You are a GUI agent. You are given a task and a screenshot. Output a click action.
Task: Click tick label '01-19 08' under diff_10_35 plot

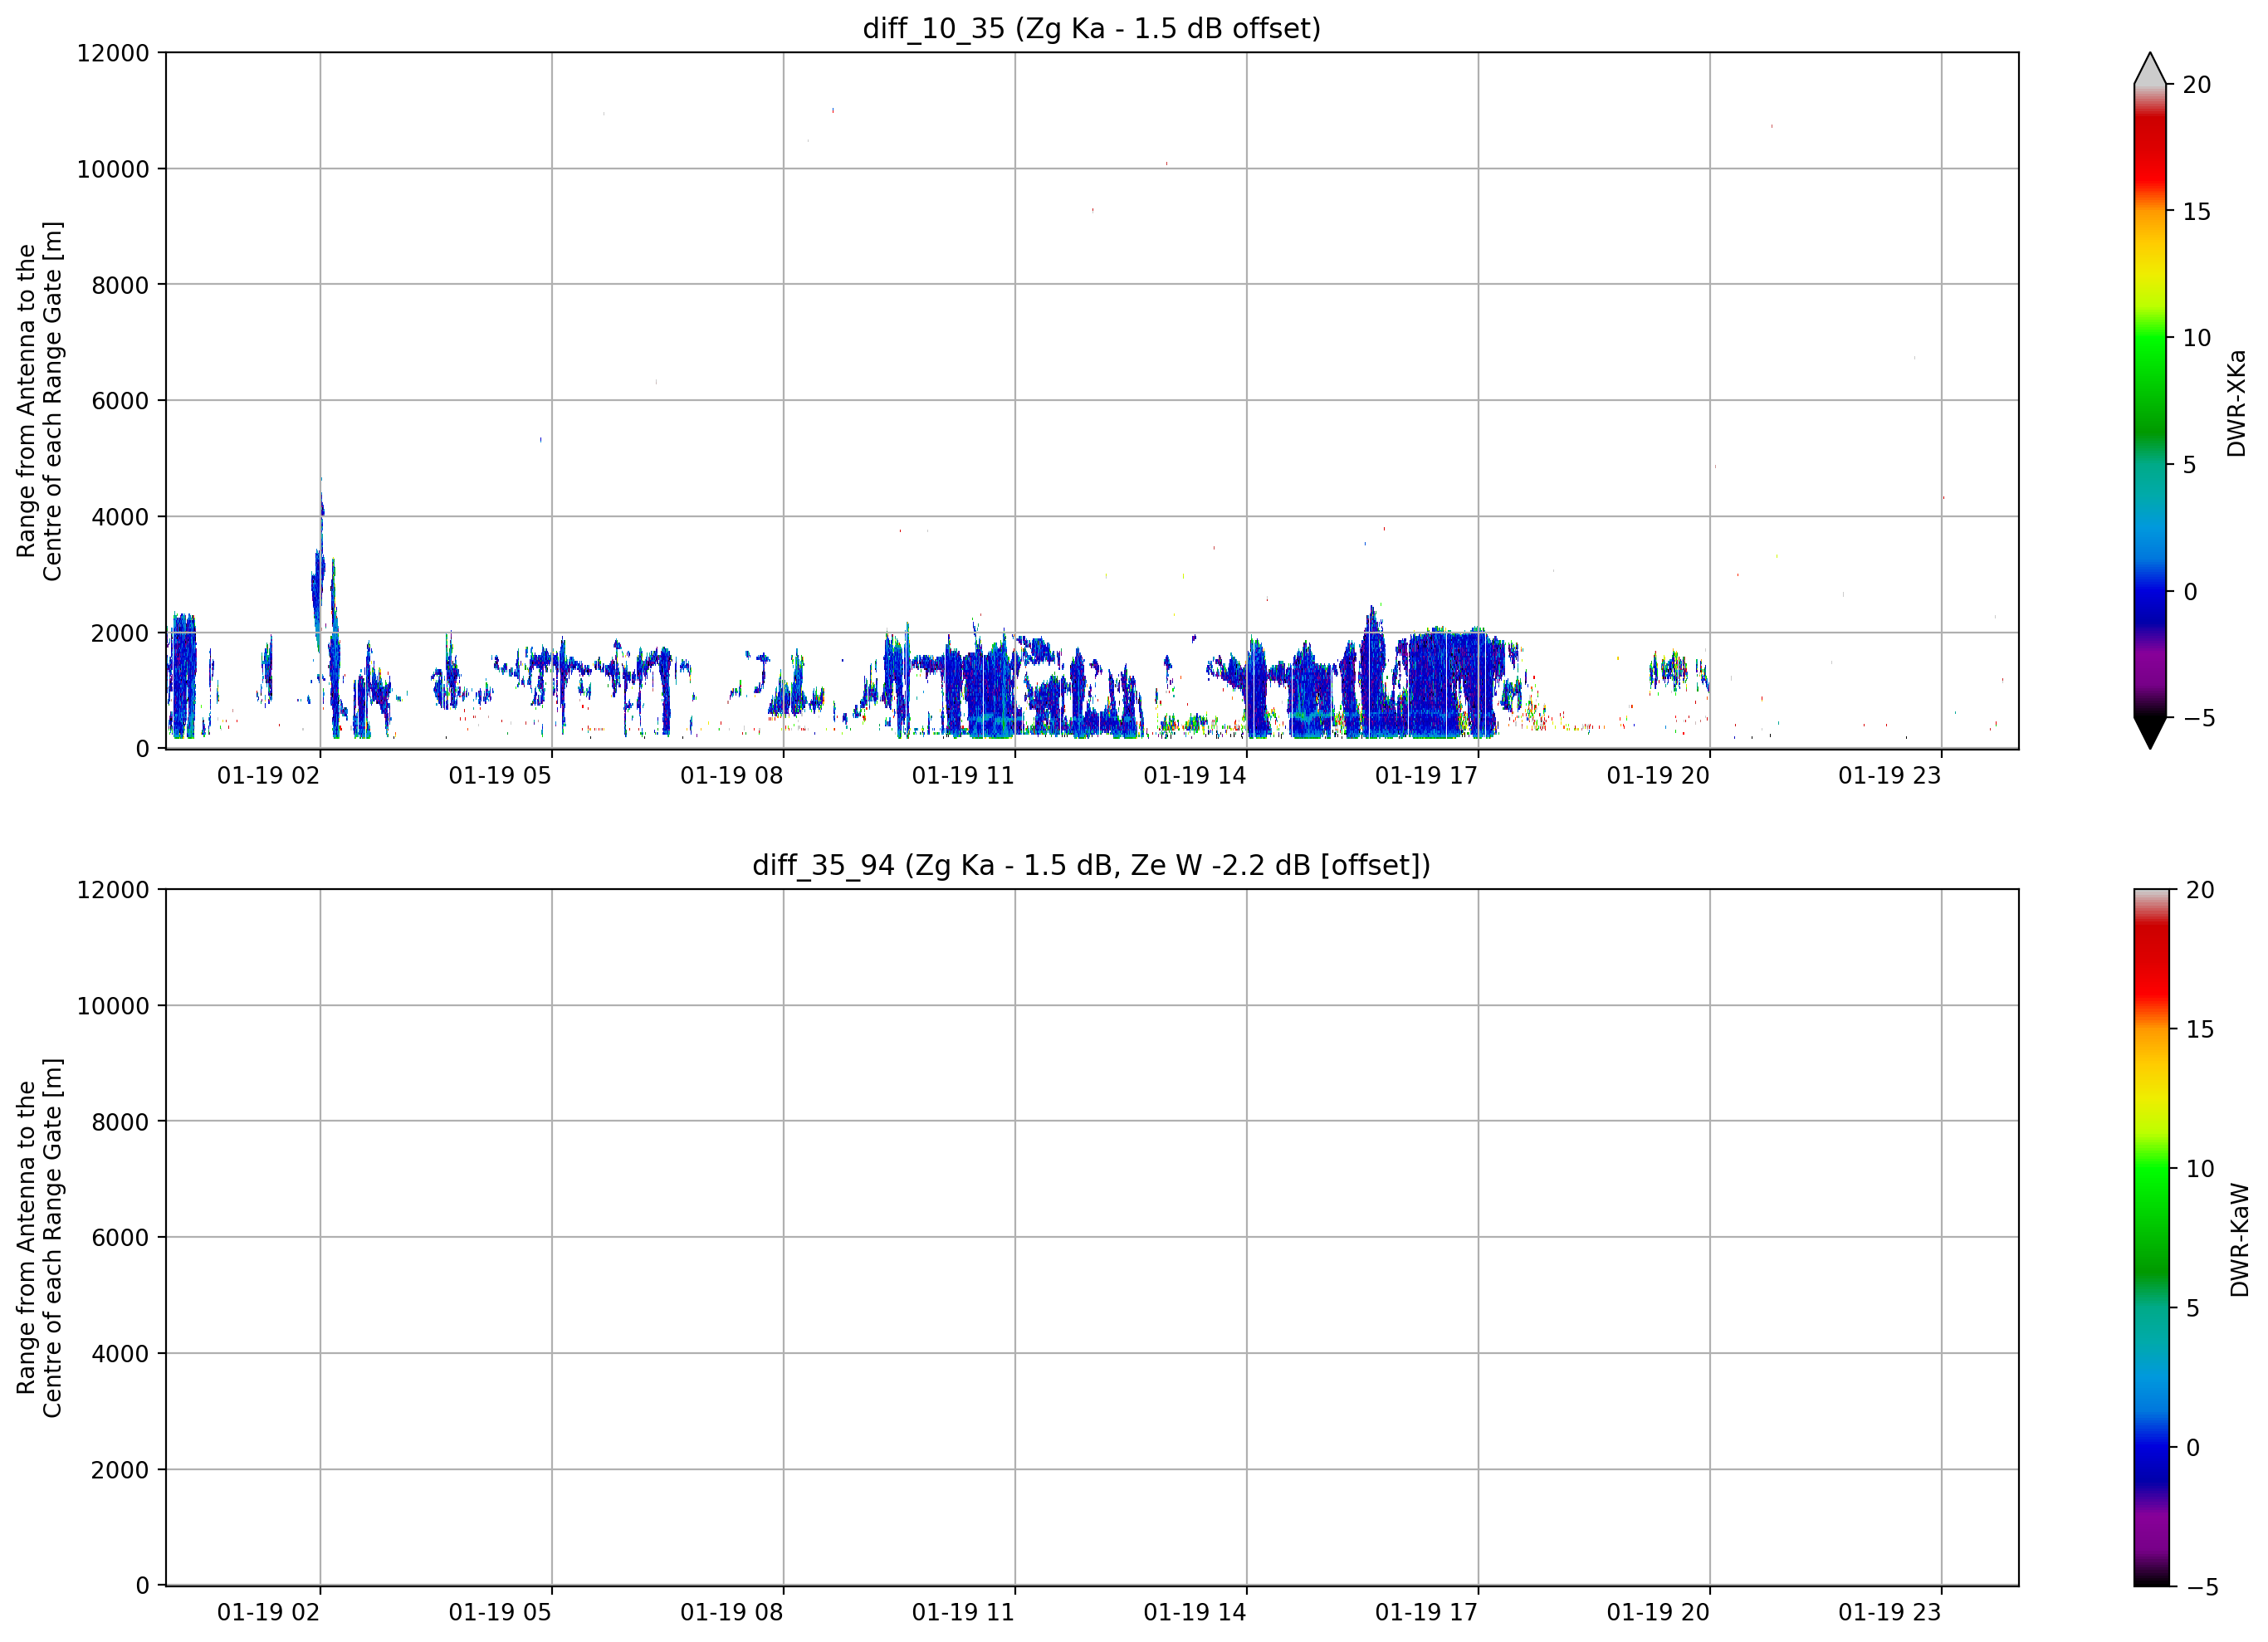732,776
